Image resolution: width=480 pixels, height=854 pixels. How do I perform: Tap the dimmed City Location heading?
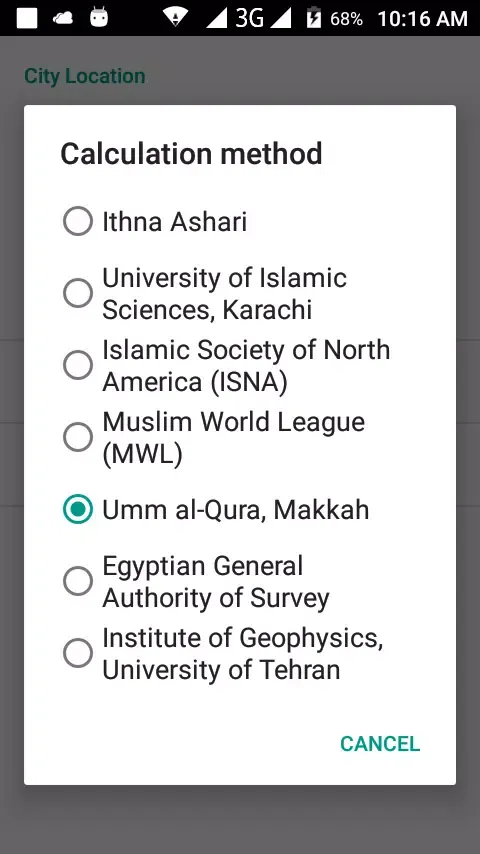pos(85,76)
